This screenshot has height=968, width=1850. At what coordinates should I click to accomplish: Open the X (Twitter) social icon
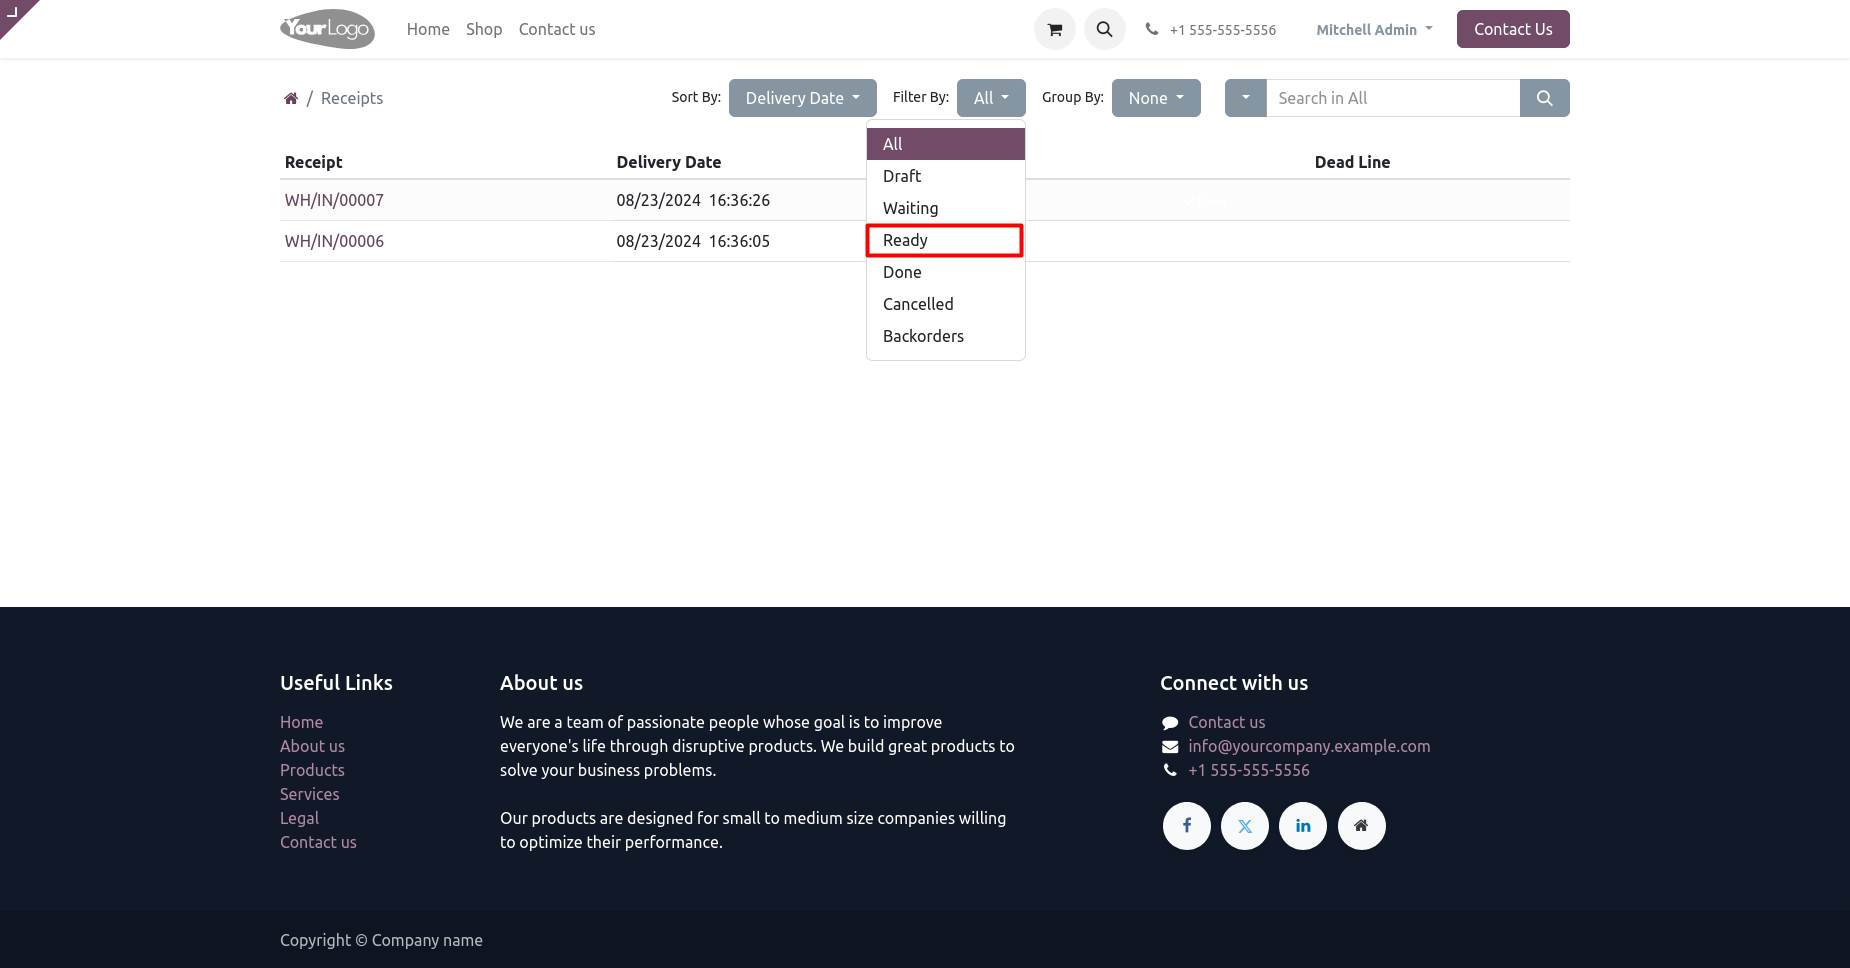(x=1245, y=826)
